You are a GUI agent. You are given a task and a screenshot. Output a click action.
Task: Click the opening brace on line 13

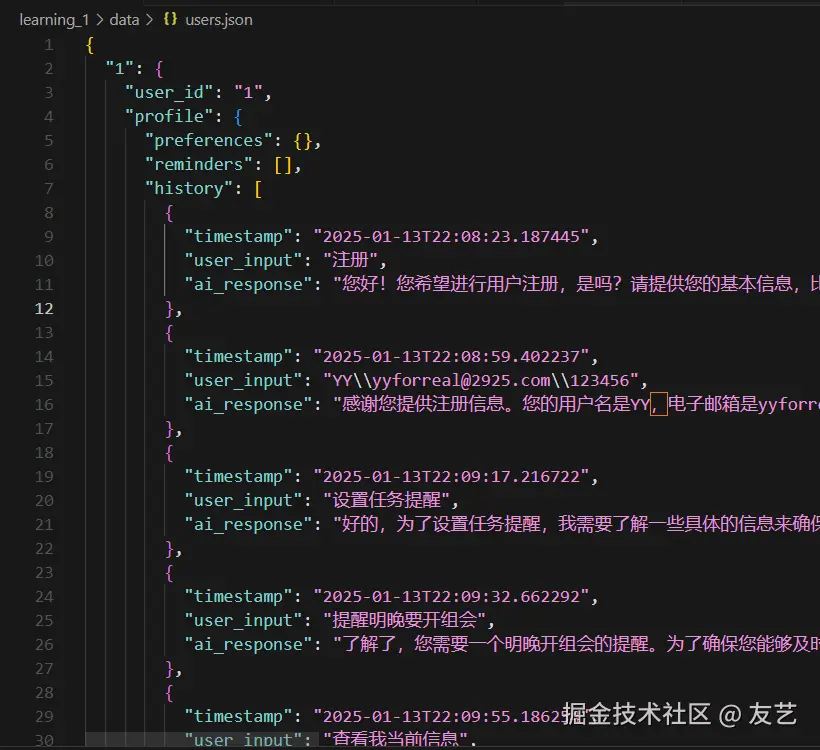[169, 333]
